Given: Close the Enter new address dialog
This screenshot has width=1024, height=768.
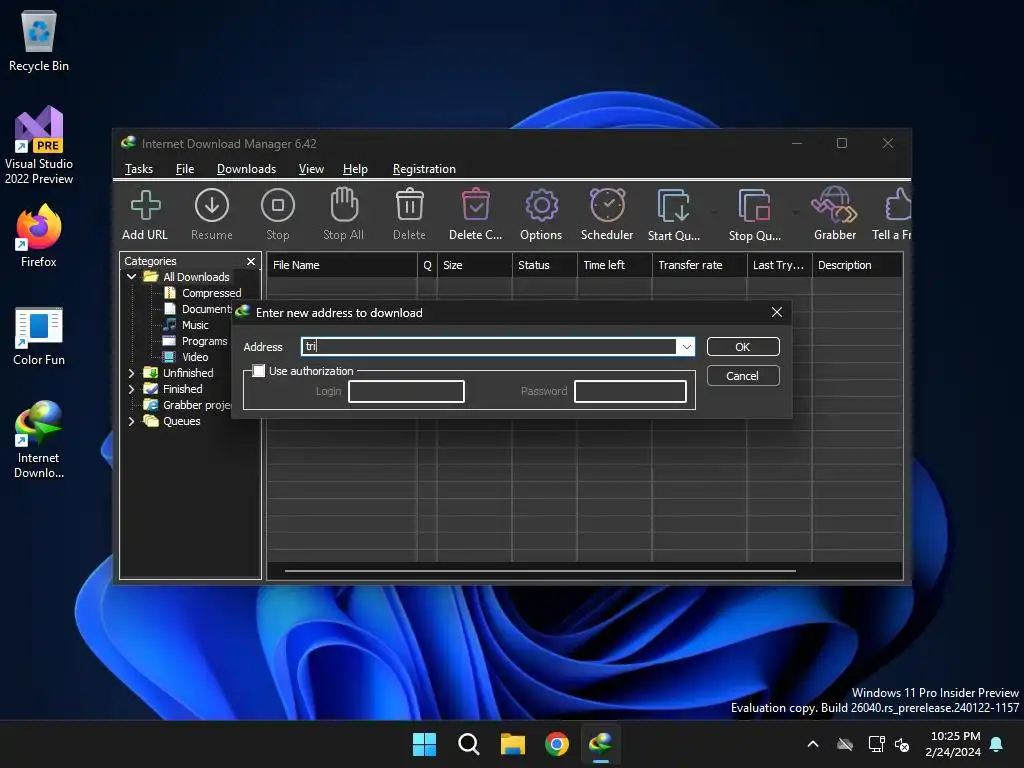Looking at the screenshot, I should point(776,312).
